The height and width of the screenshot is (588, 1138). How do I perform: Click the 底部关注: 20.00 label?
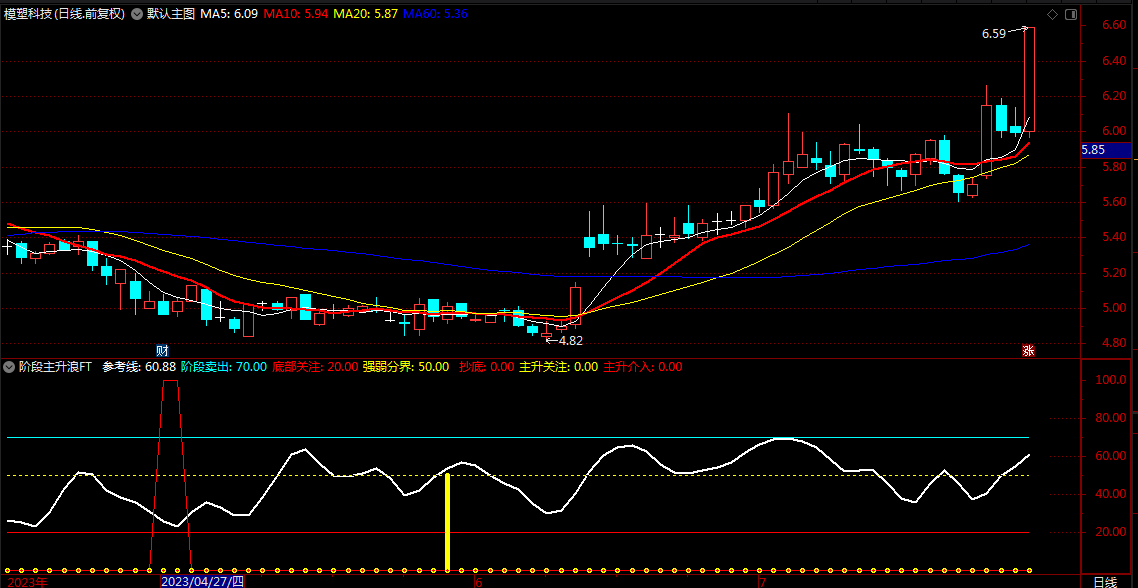click(315, 367)
